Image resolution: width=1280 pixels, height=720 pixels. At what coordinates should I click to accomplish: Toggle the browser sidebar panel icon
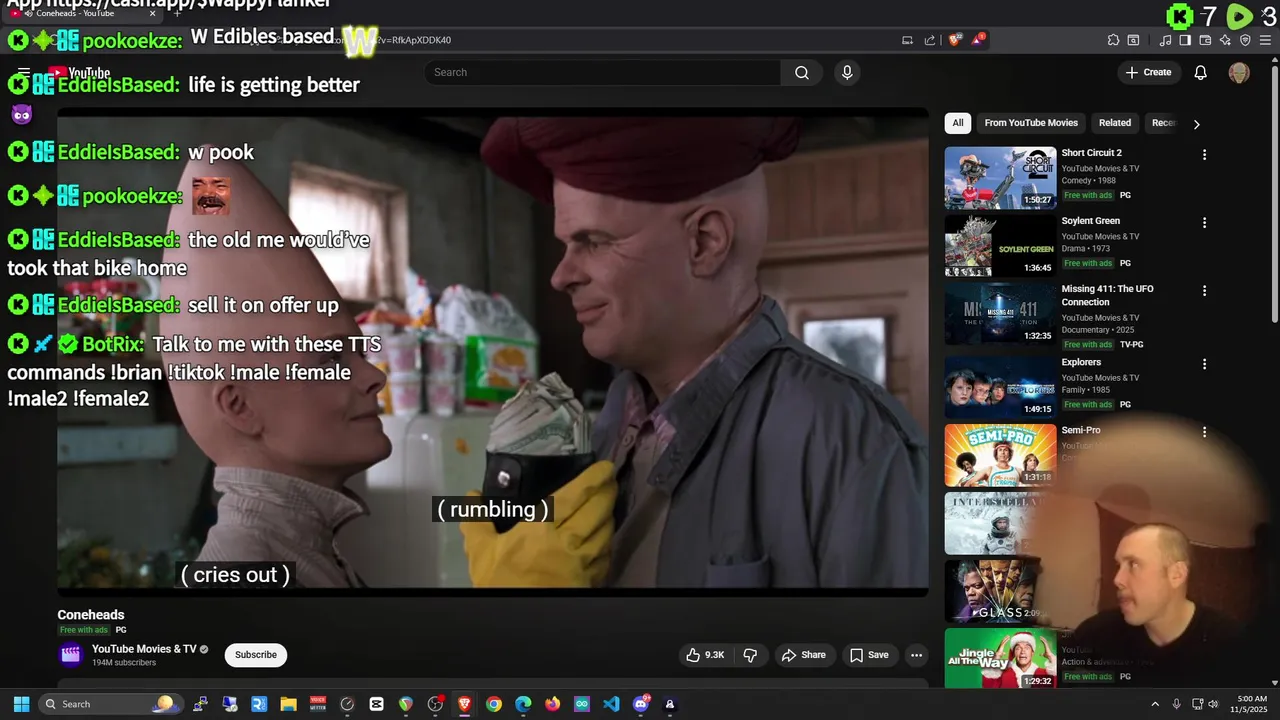[1185, 40]
